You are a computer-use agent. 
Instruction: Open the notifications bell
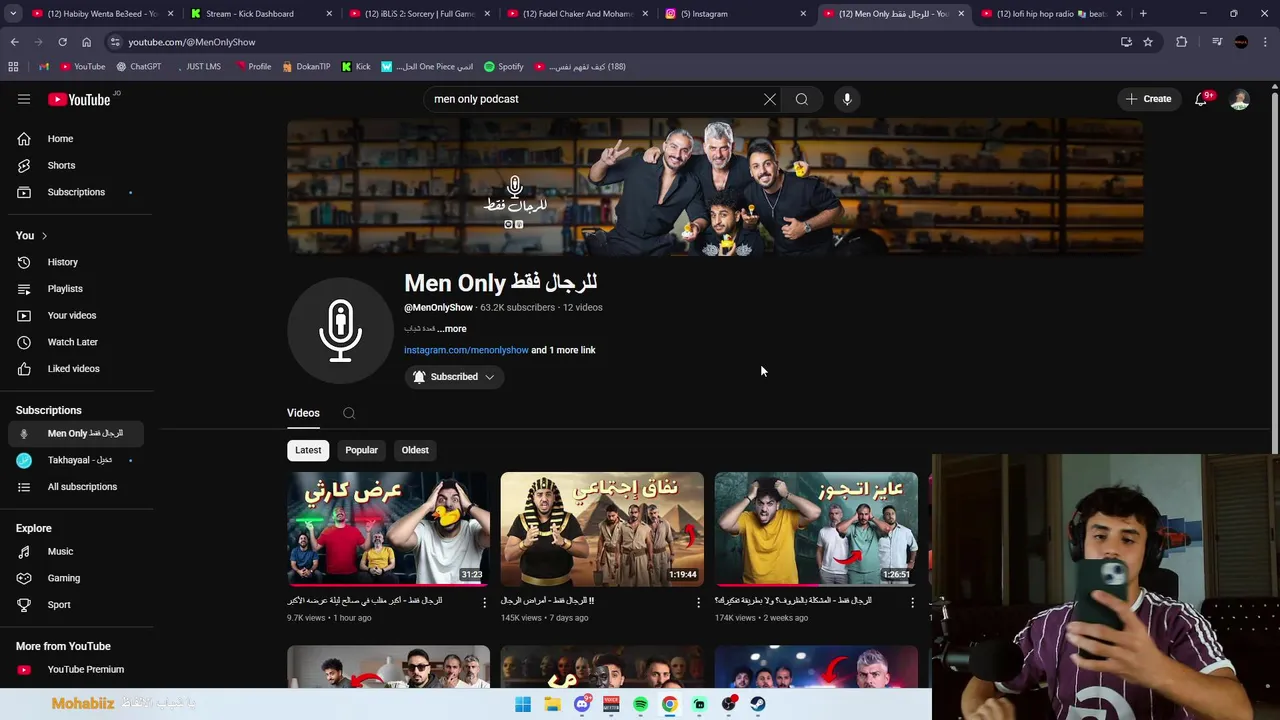click(x=1201, y=99)
